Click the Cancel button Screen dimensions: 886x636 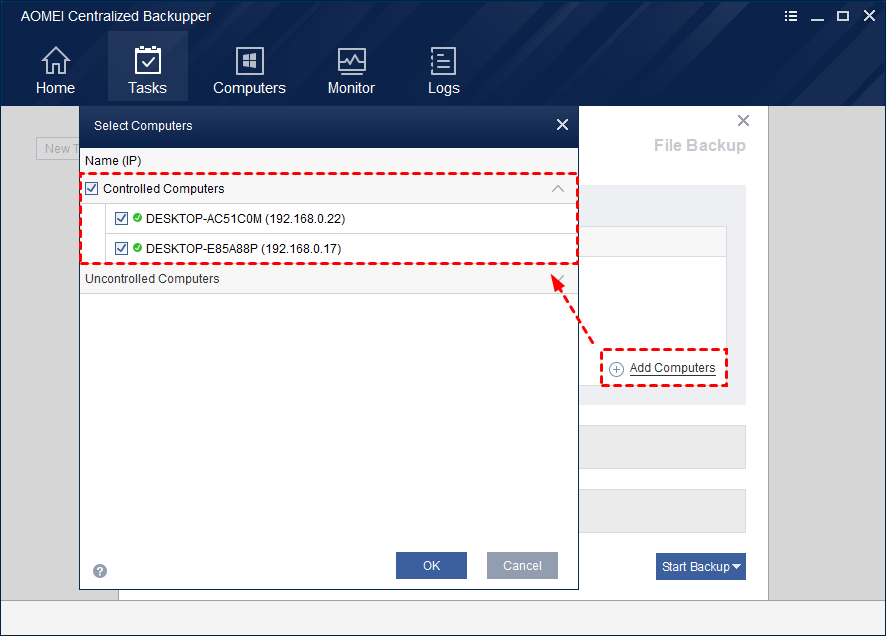coord(522,565)
